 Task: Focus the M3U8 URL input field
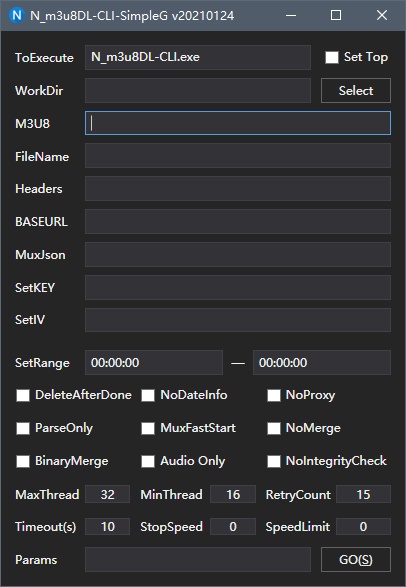pyautogui.click(x=238, y=123)
